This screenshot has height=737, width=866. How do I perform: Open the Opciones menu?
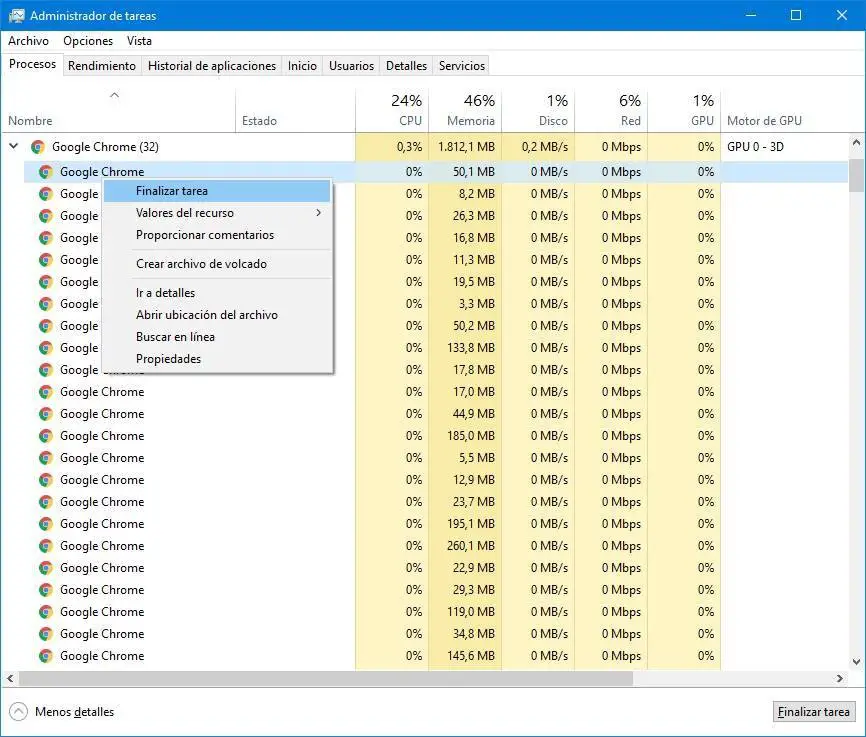click(88, 41)
